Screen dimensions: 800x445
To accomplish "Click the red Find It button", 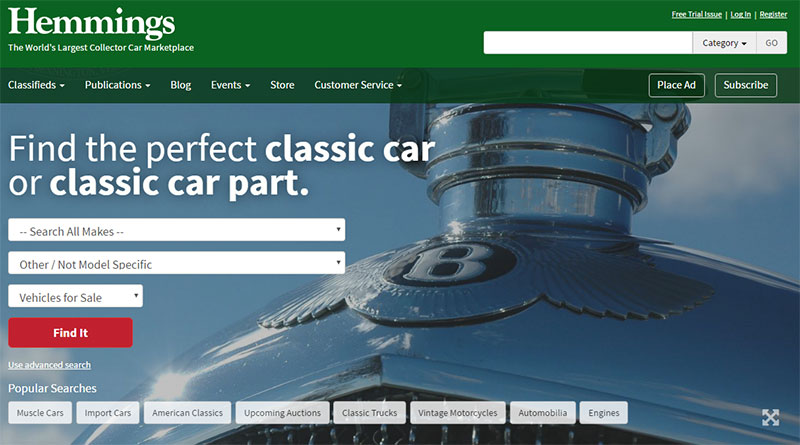I will (70, 333).
